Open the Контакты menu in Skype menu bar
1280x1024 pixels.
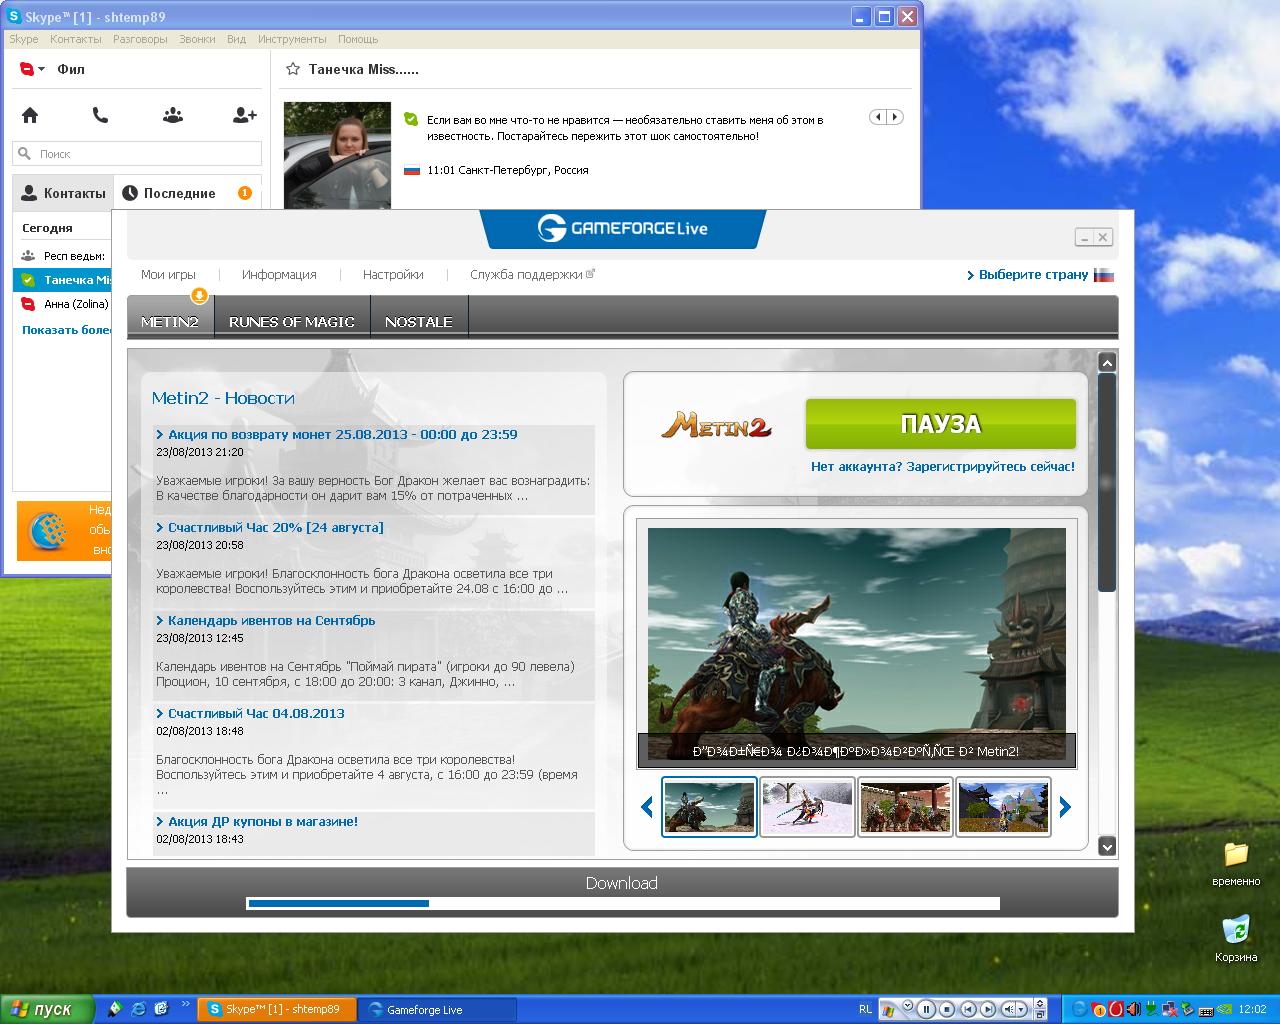(x=76, y=39)
